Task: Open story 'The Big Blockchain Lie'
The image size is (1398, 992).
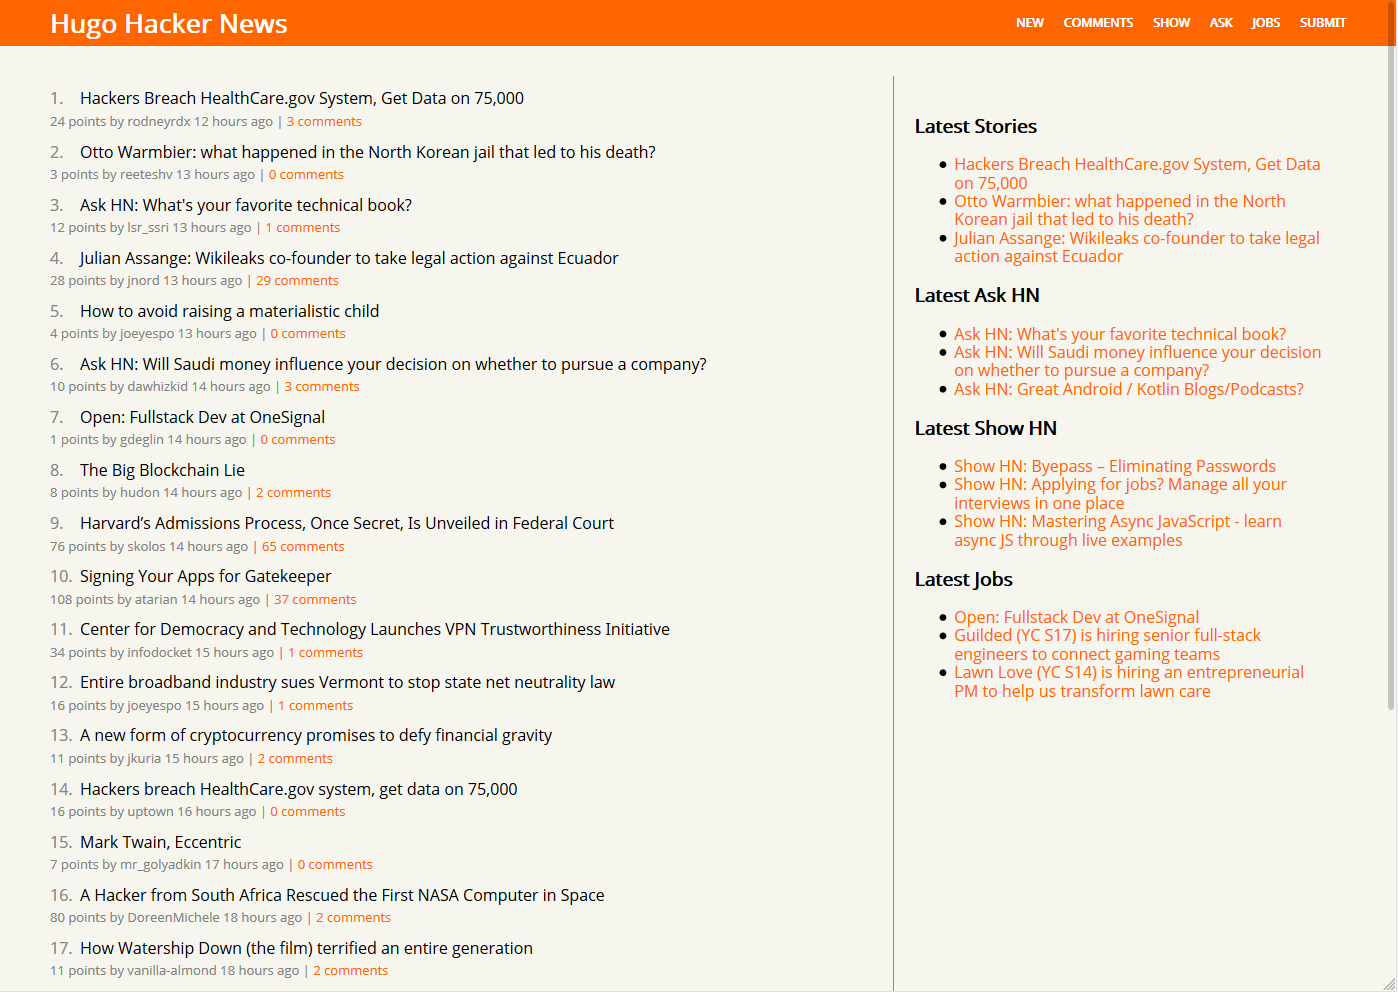Action: [x=162, y=470]
